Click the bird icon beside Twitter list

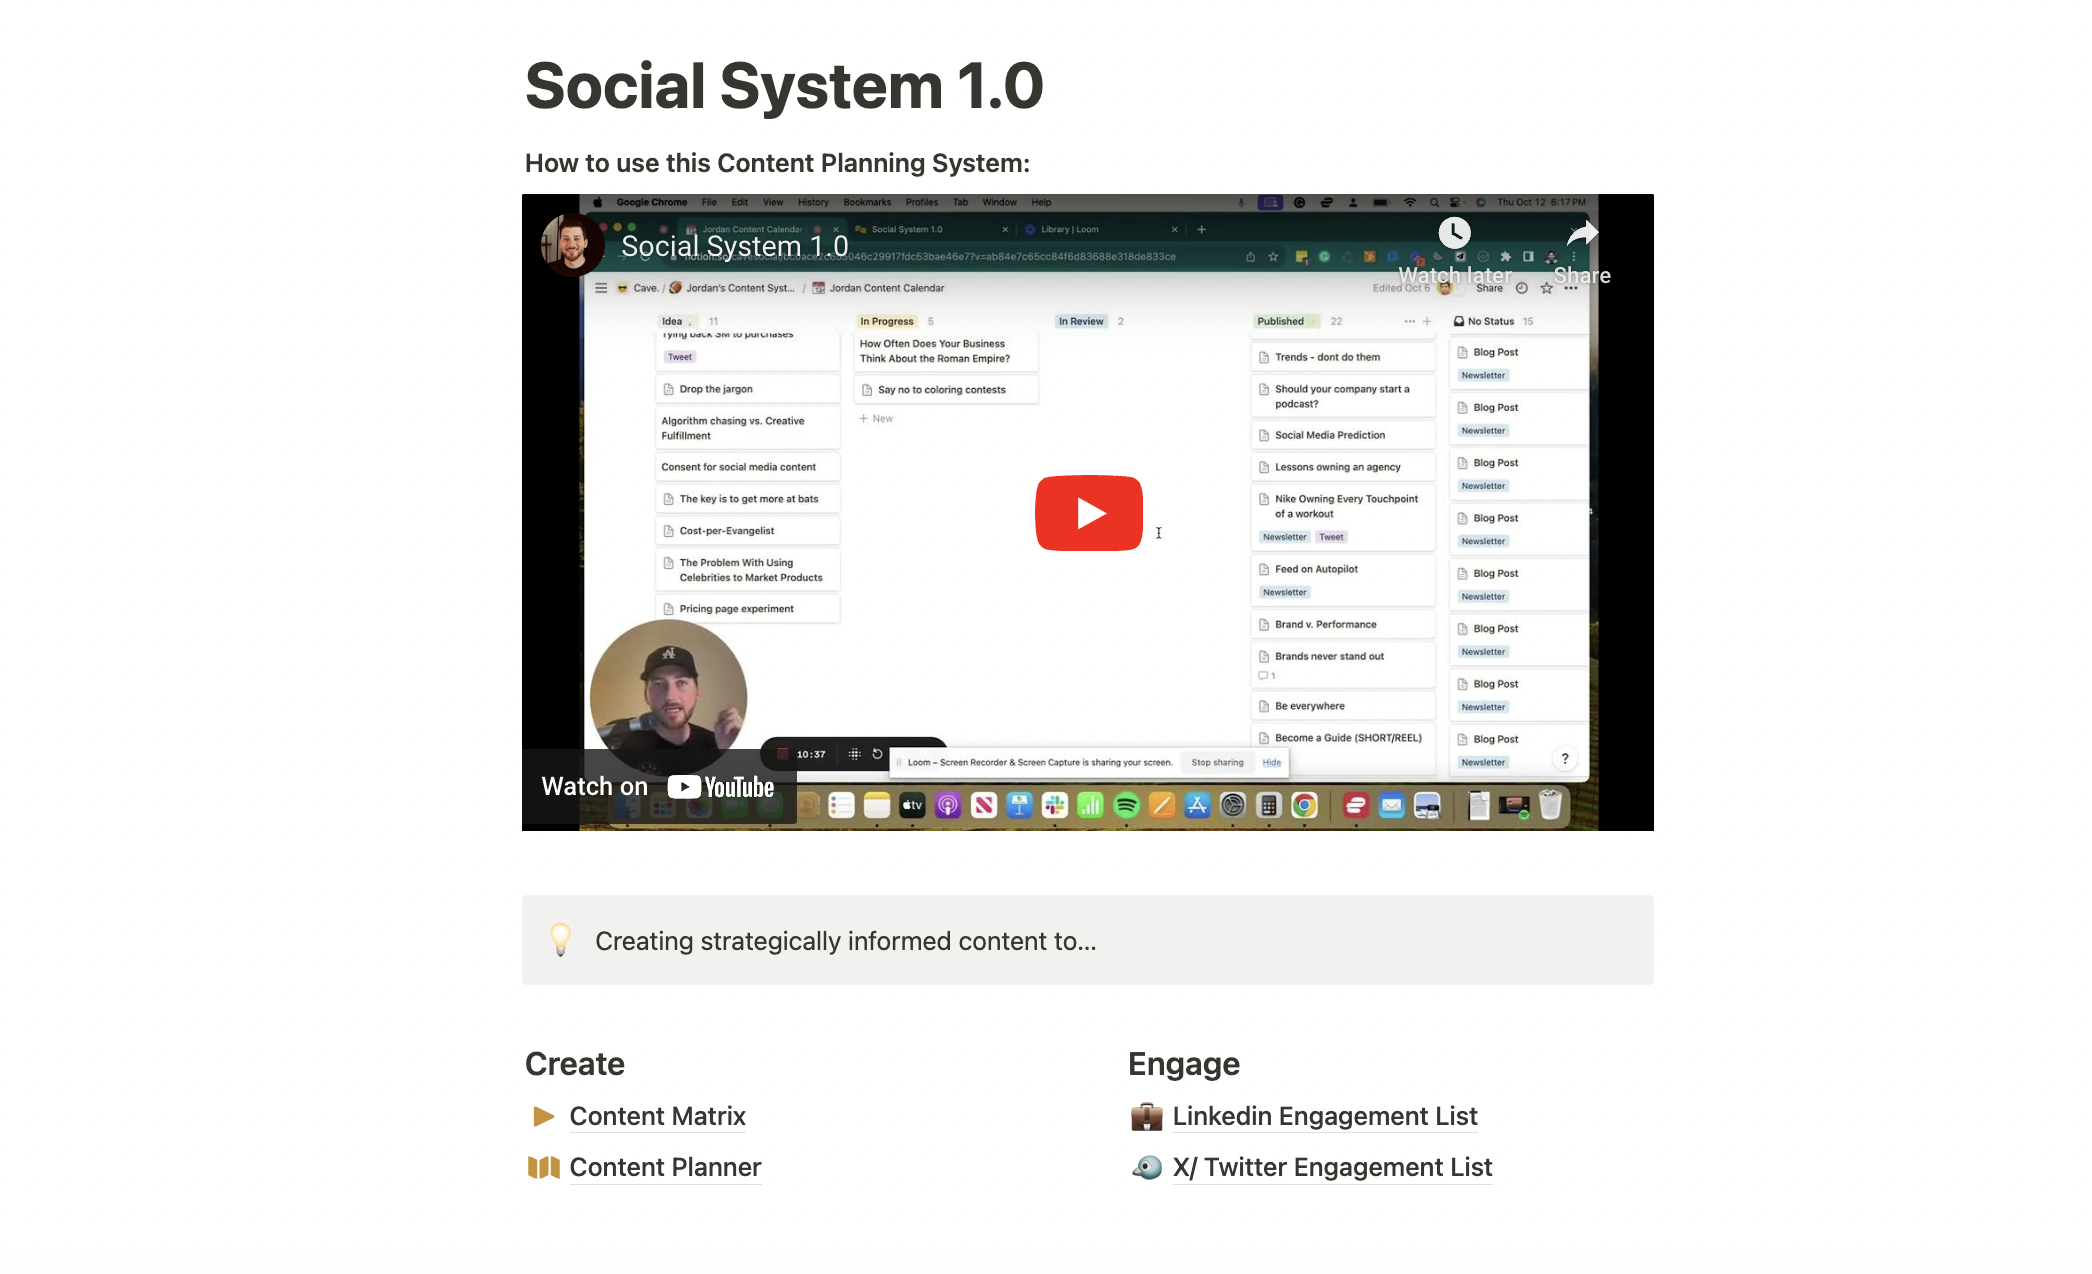tap(1146, 1167)
